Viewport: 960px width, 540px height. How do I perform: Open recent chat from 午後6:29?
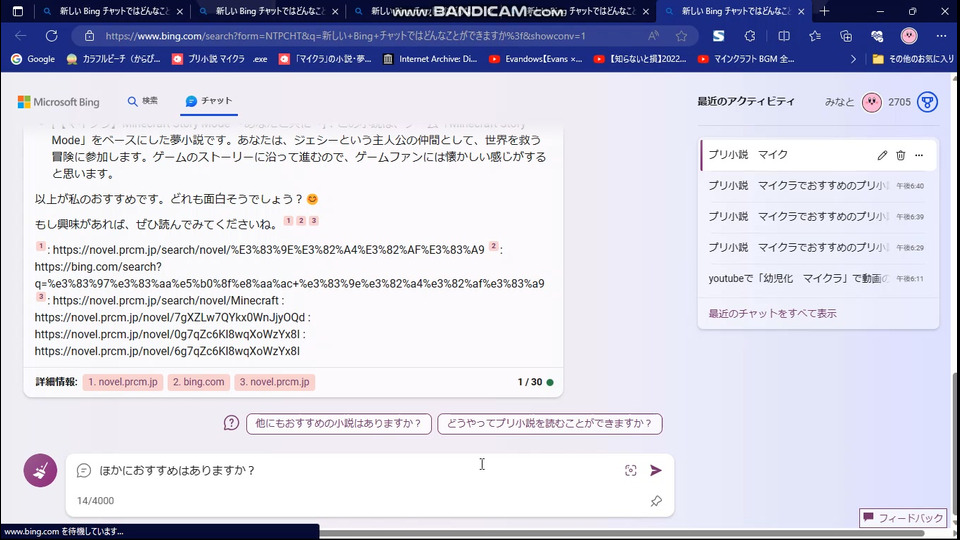coord(818,247)
